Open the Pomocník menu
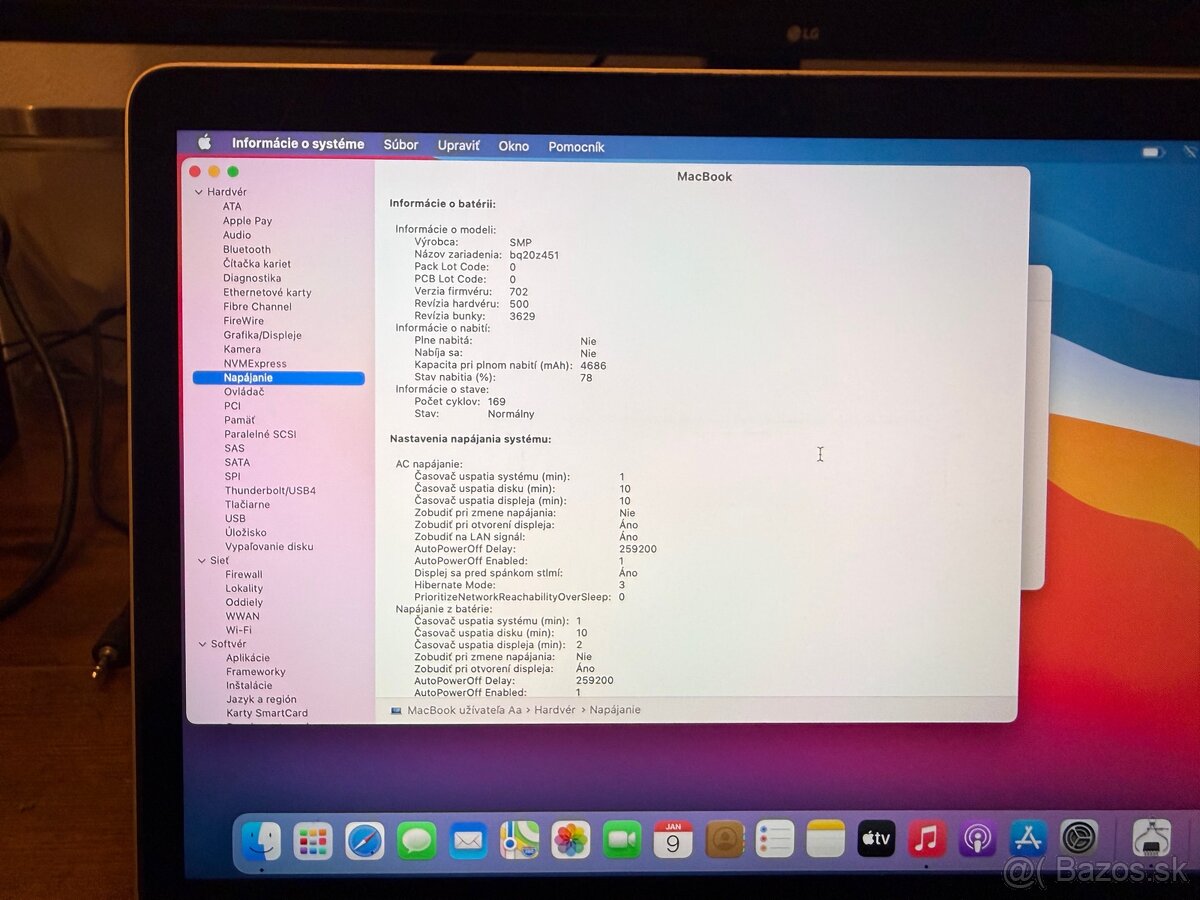 point(576,145)
